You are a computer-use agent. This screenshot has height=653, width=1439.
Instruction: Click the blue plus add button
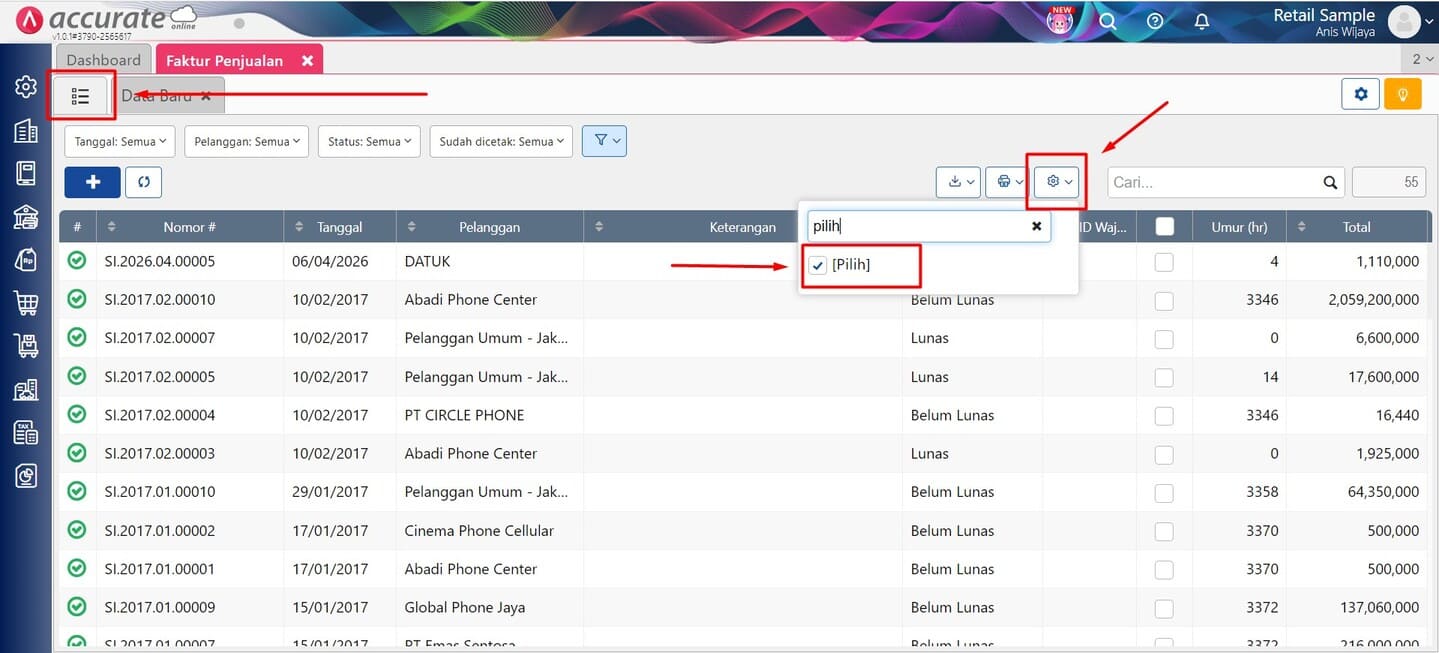(x=92, y=182)
